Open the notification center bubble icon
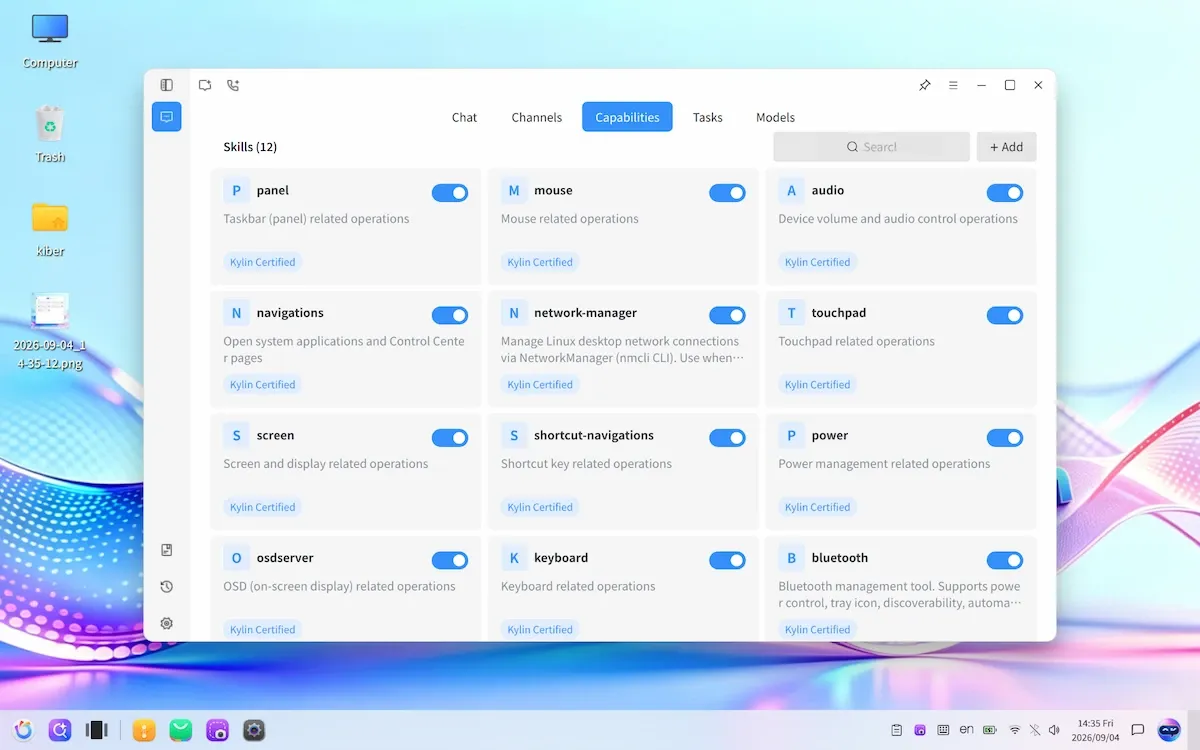Screen dimensions: 1200x750 click(x=1137, y=730)
